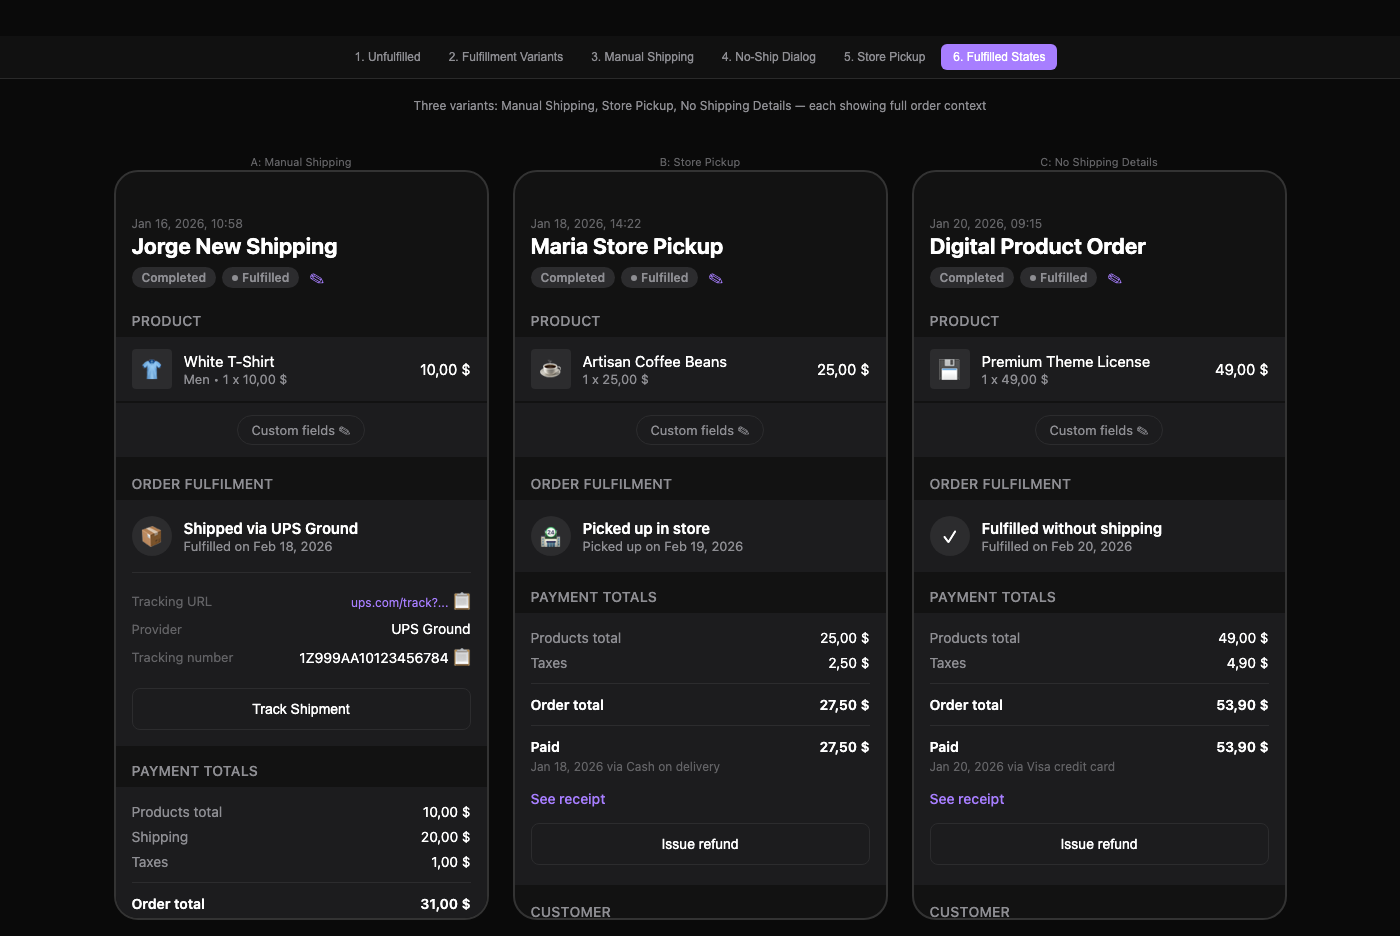1400x936 pixels.
Task: Click Issue refund on Maria Store Pickup order
Action: coord(700,844)
